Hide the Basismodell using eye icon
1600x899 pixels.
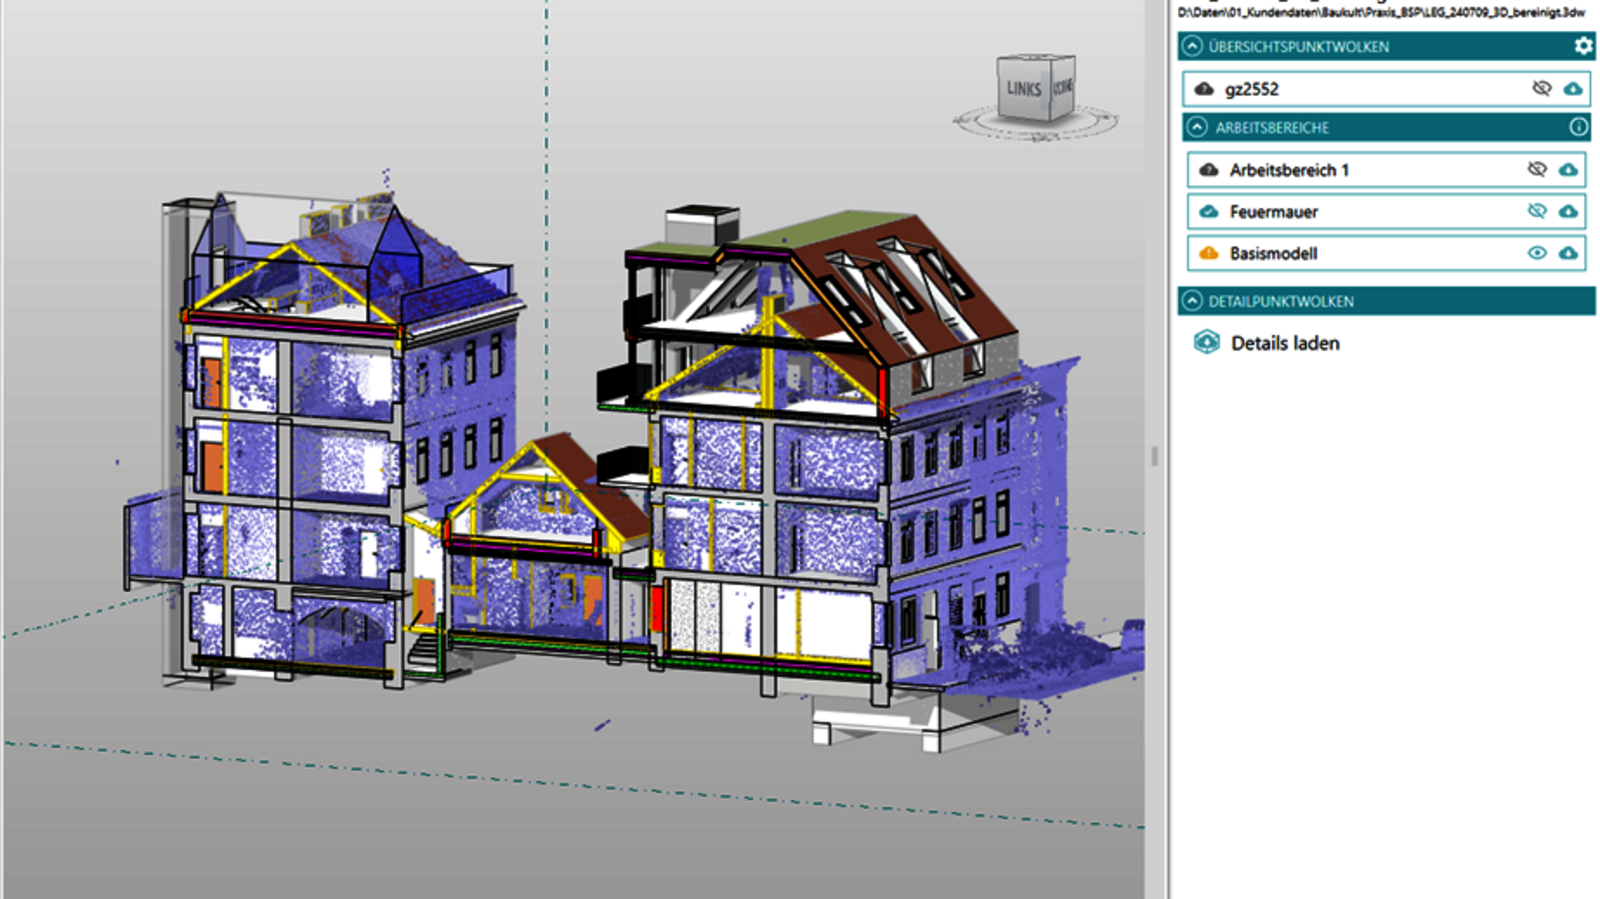tap(1537, 254)
